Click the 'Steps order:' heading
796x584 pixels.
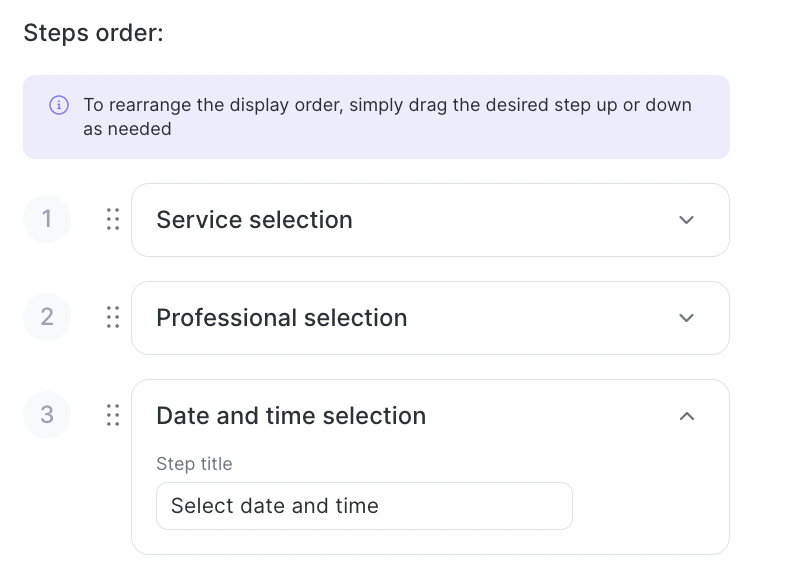[x=93, y=33]
